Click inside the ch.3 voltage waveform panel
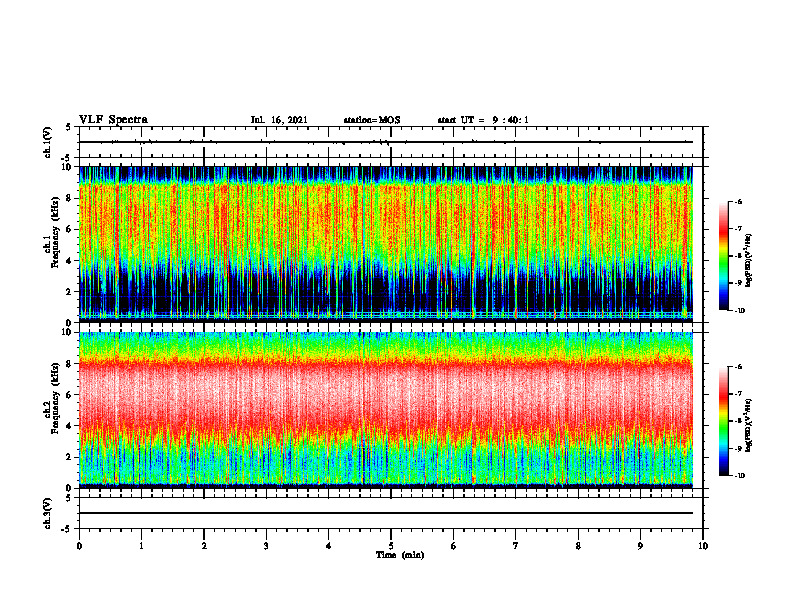Screen dimensions: 792x612 coord(391,513)
